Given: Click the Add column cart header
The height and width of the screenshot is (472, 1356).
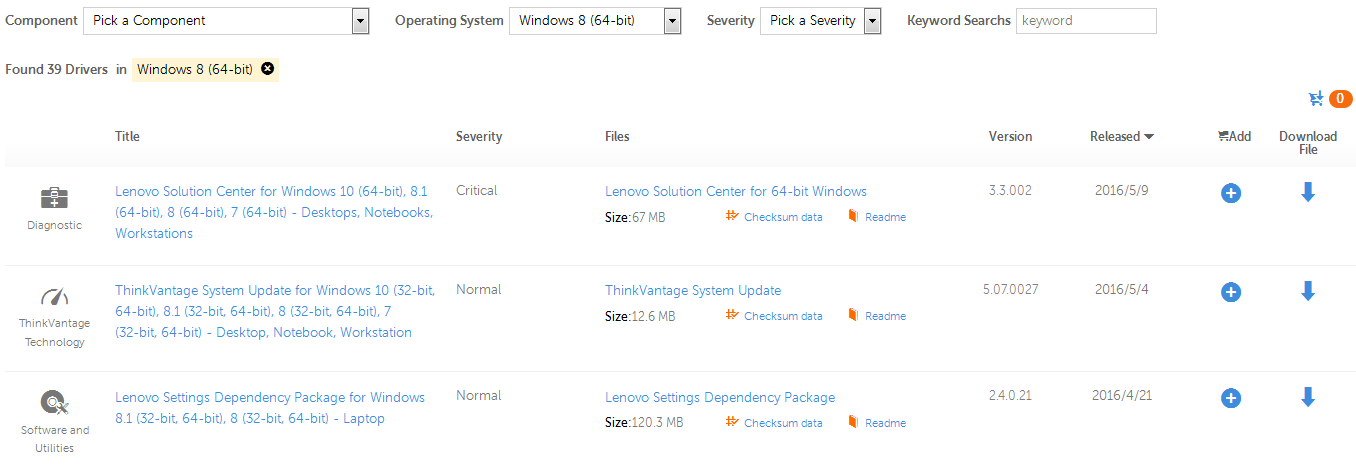Looking at the screenshot, I should coord(1234,137).
